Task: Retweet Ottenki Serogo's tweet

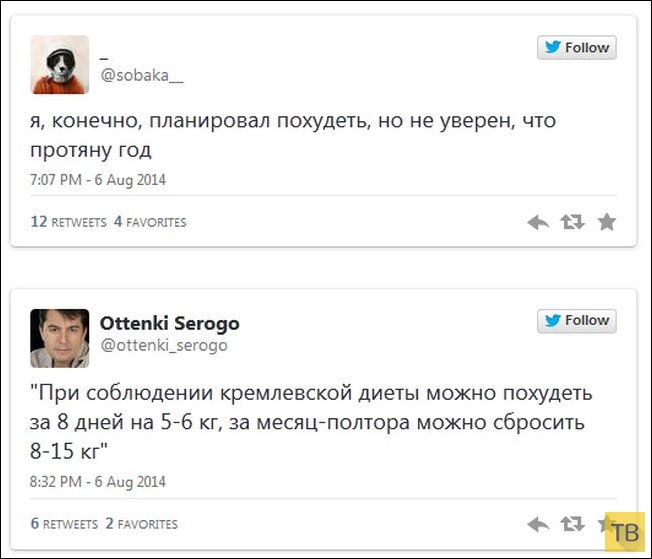Action: pyautogui.click(x=572, y=523)
